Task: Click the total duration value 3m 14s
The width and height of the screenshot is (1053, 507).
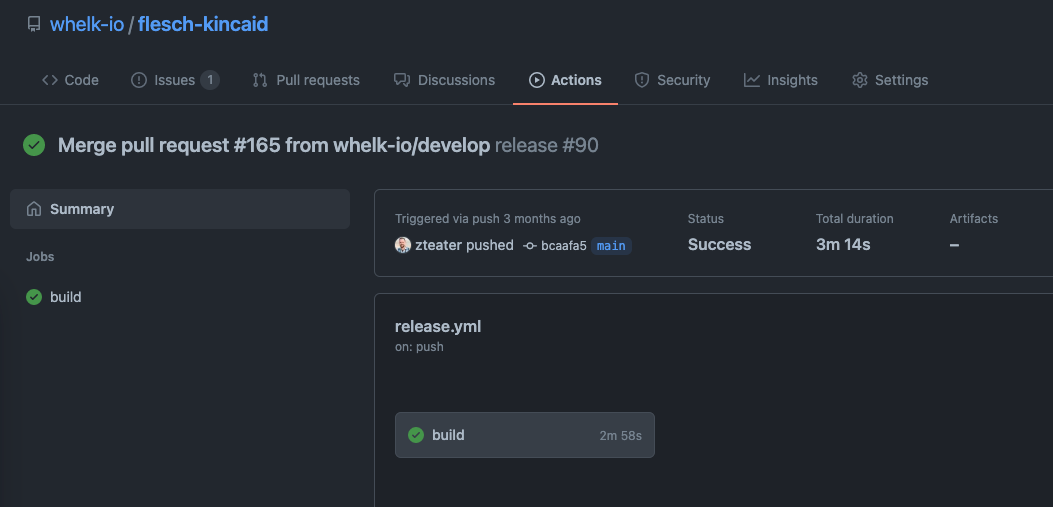Action: point(843,245)
